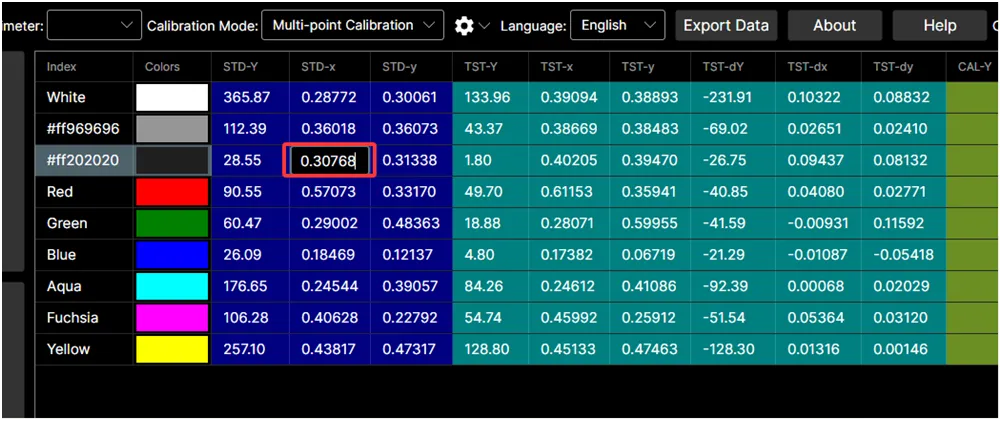Select the white color swatch
1002x421 pixels.
pyautogui.click(x=172, y=98)
